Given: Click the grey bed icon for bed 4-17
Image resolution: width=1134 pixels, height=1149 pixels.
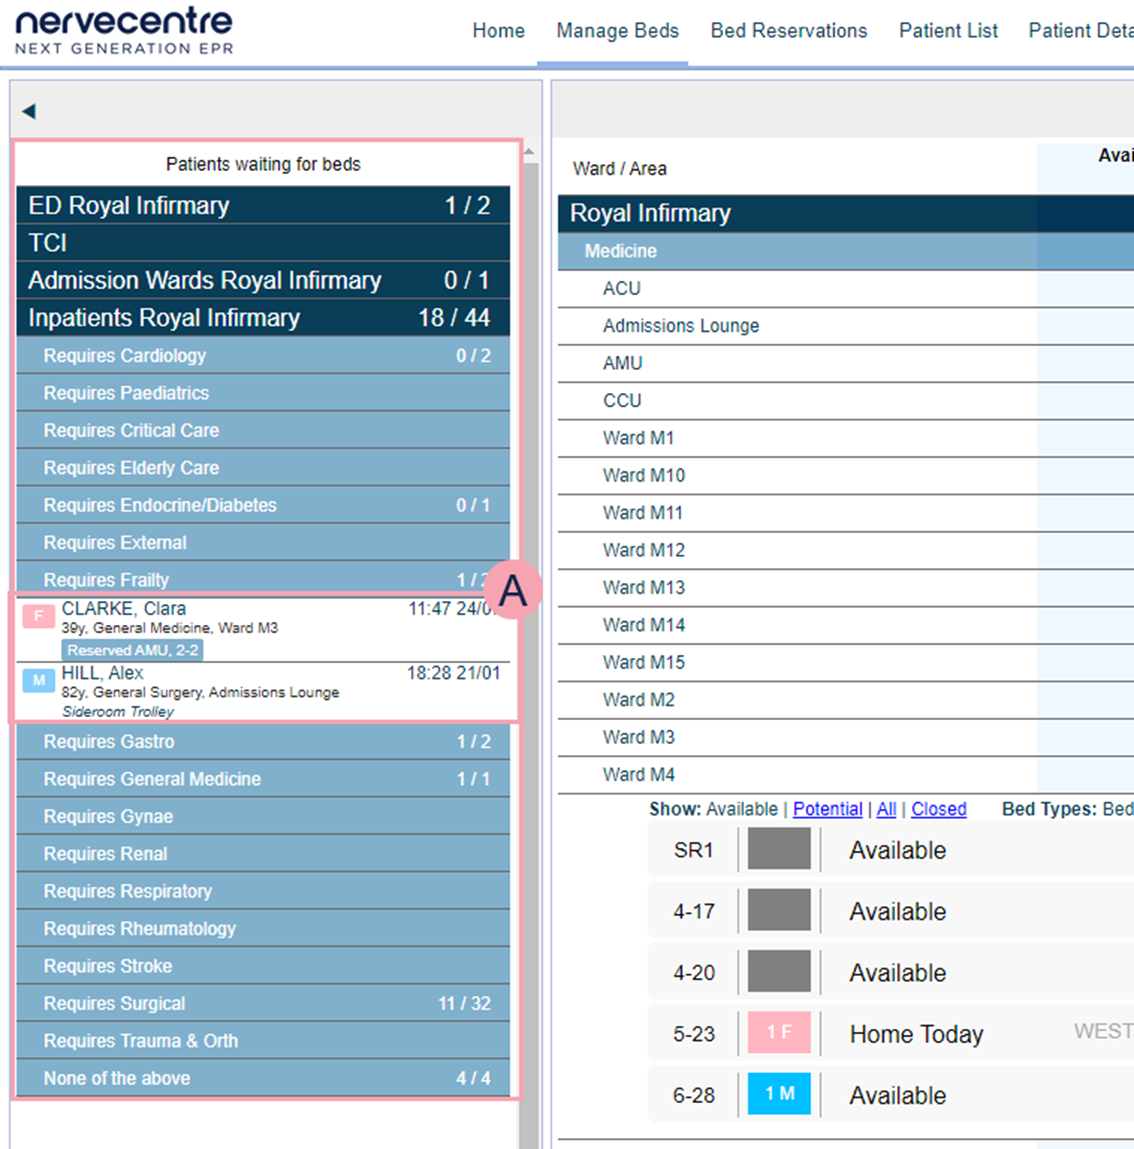Looking at the screenshot, I should [x=779, y=911].
